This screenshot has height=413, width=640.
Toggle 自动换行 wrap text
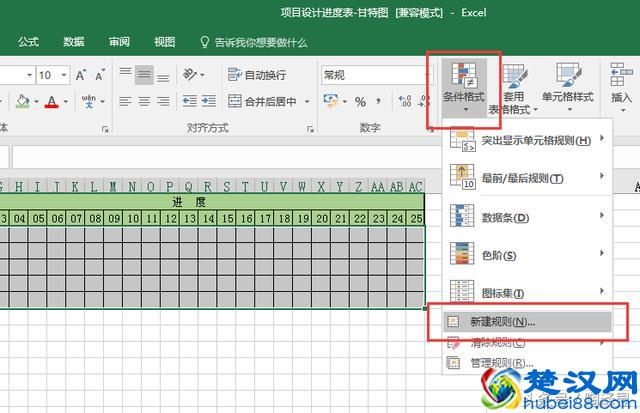pyautogui.click(x=257, y=75)
